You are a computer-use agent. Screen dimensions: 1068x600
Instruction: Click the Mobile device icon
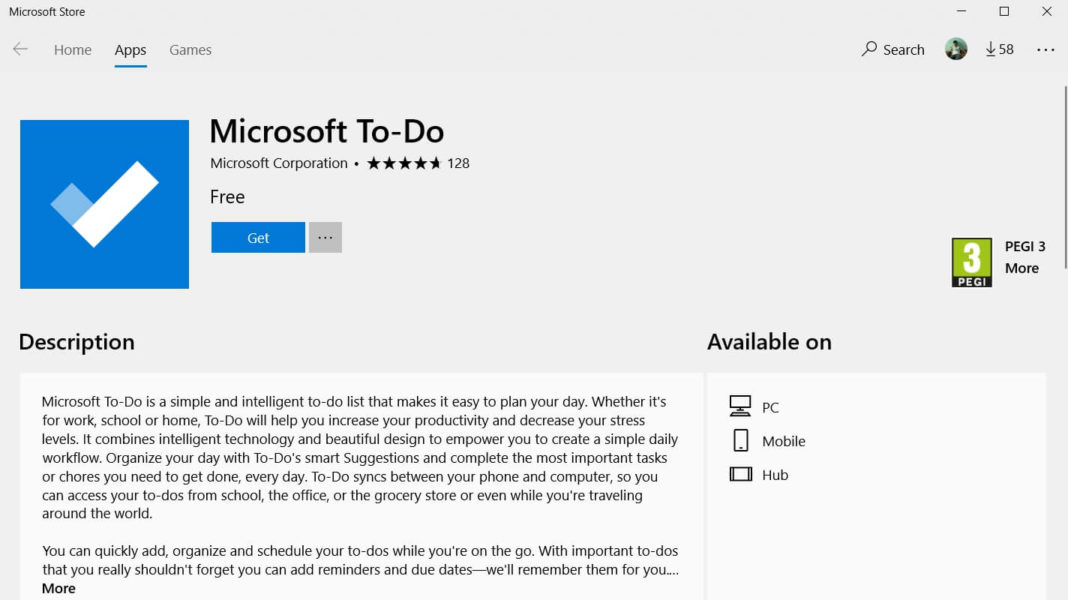[x=740, y=441]
